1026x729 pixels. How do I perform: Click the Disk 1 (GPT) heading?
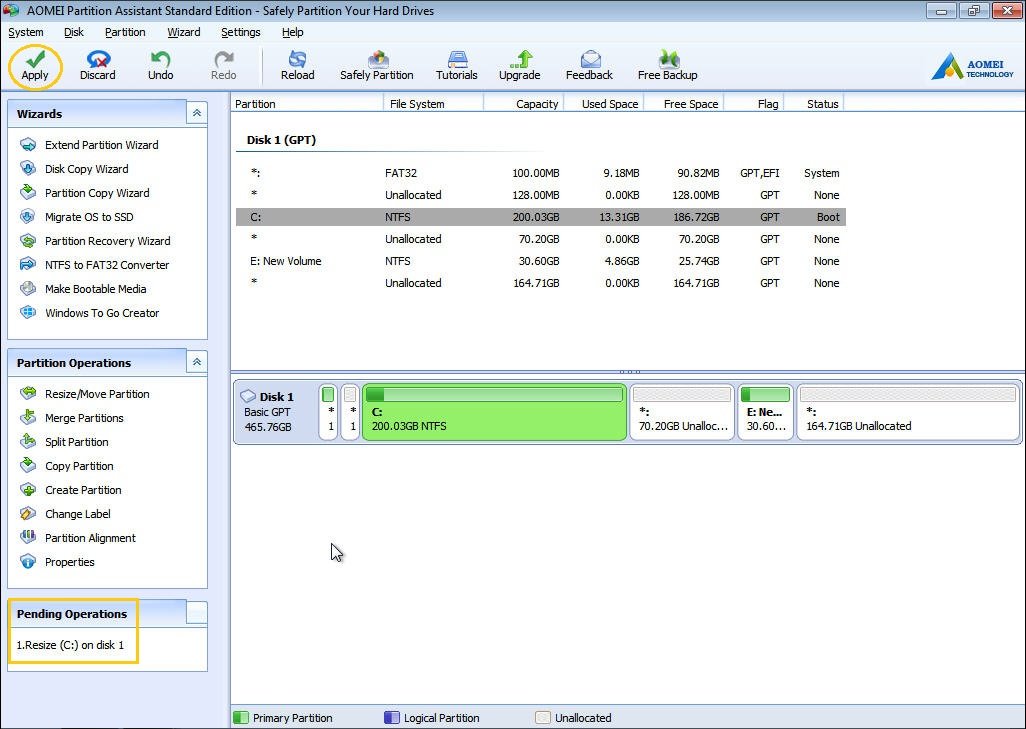pos(281,140)
